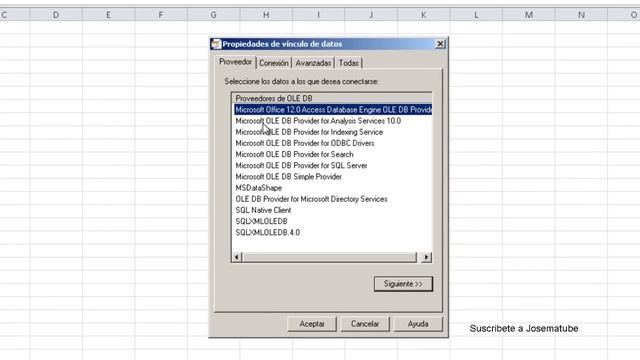Screen dimensions: 640x360
Task: Select column M header in spreadsheet
Action: tap(529, 15)
